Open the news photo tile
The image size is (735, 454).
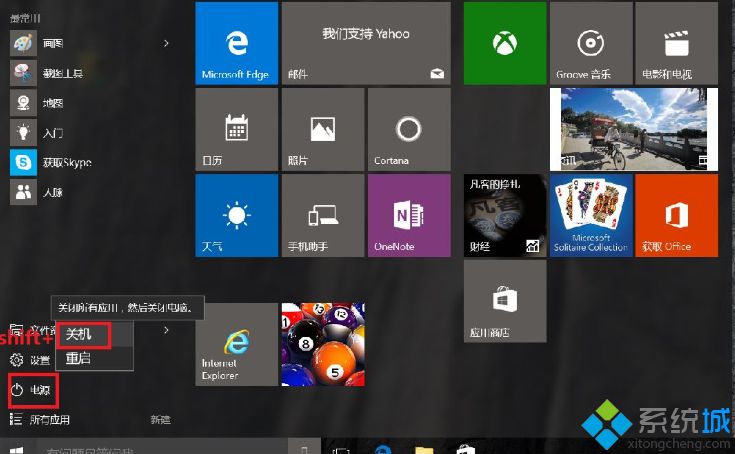click(634, 129)
